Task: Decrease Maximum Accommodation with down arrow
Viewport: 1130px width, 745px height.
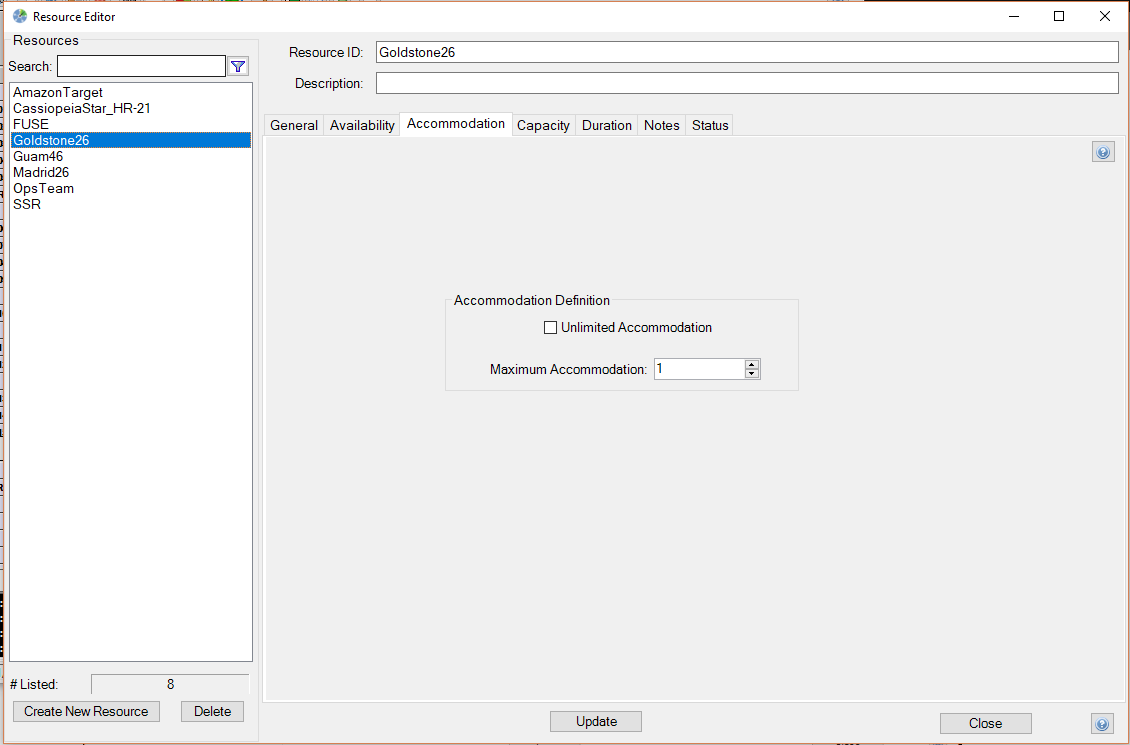Action: click(x=752, y=374)
